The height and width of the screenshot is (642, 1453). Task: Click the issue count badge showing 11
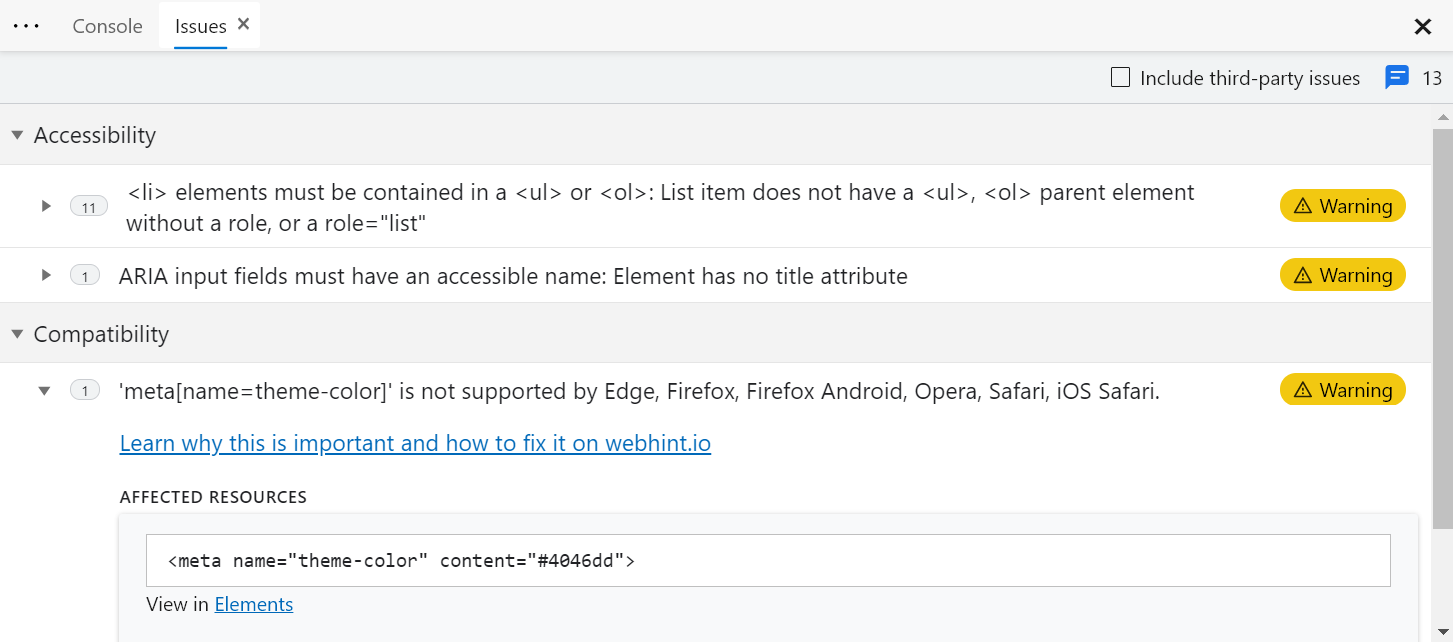(x=88, y=206)
